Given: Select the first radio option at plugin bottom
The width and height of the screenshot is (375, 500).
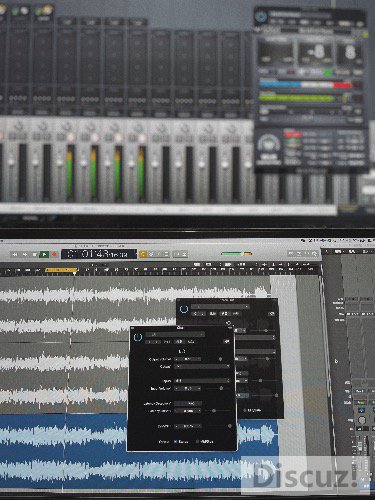Looking at the screenshot, I should 175,441.
